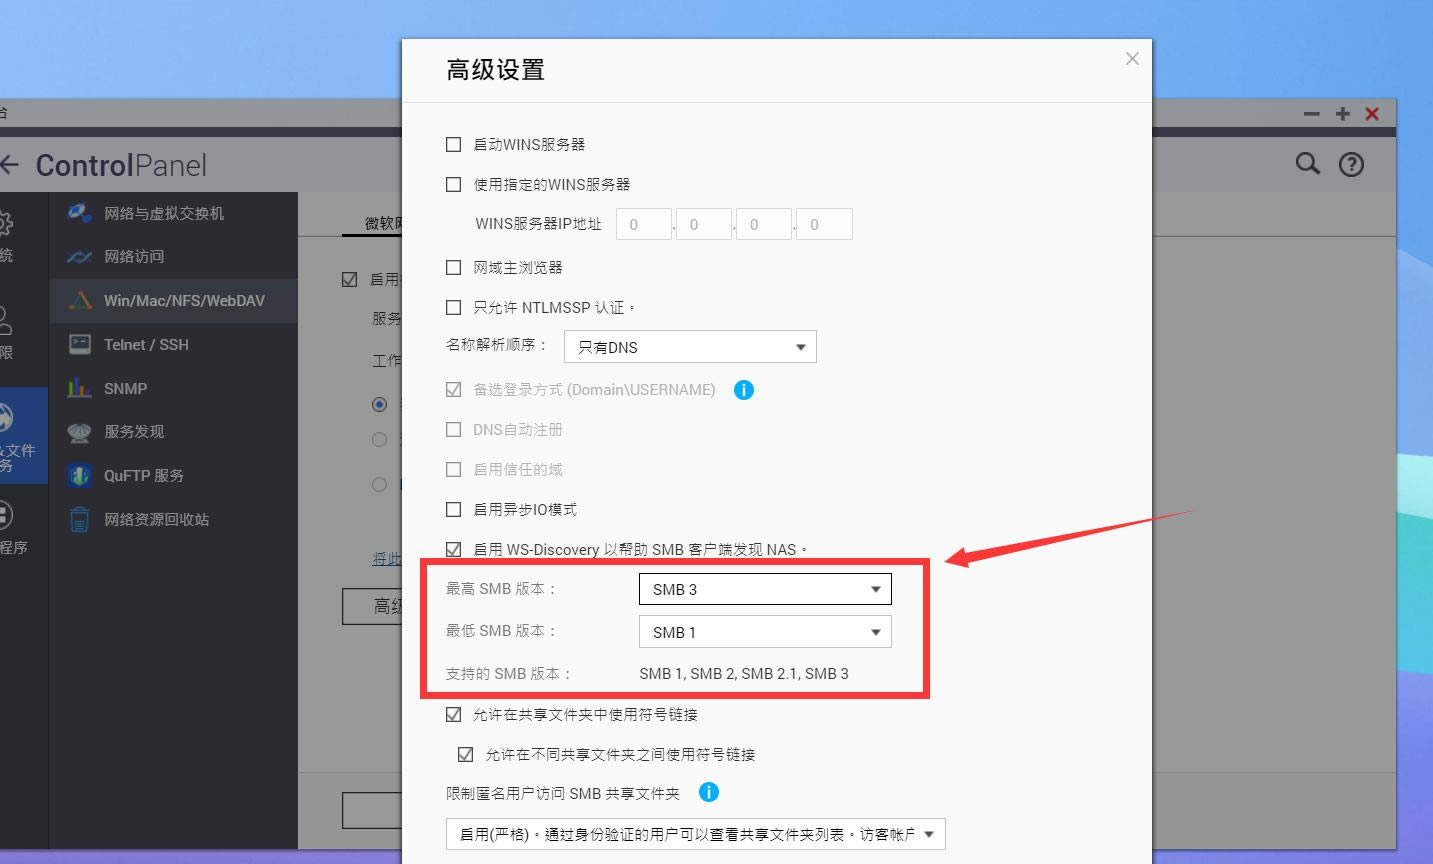Toggle 启用异步IO模式 checkbox

[x=453, y=509]
